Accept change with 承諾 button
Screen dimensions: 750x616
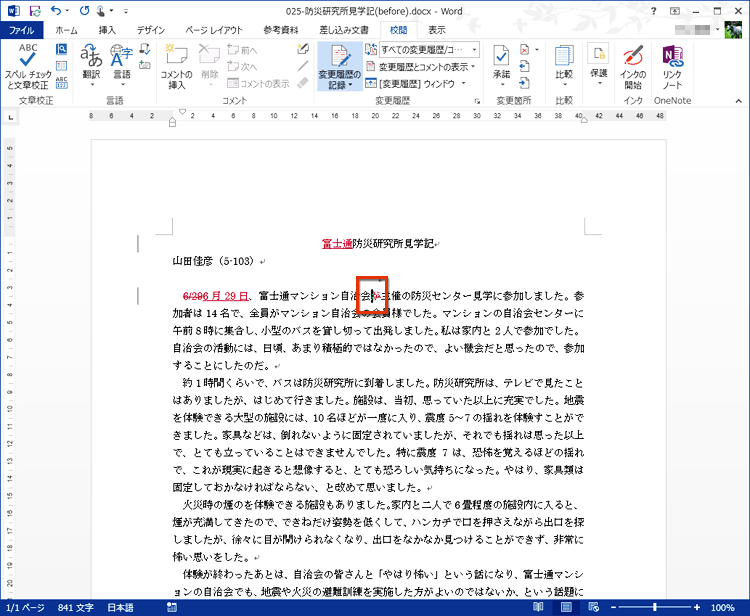pyautogui.click(x=501, y=66)
